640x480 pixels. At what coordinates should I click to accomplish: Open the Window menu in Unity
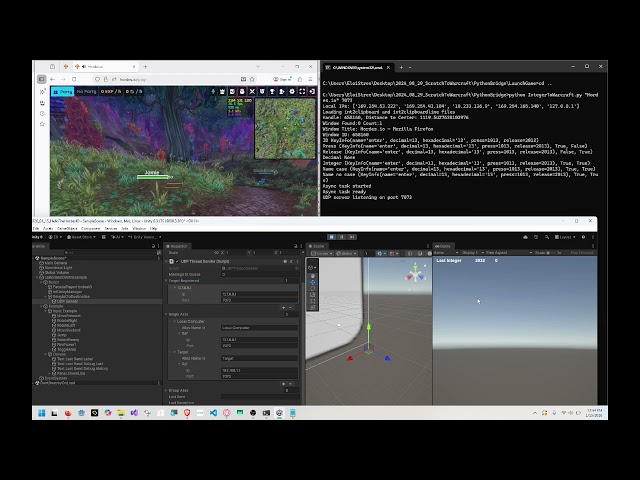tap(139, 229)
